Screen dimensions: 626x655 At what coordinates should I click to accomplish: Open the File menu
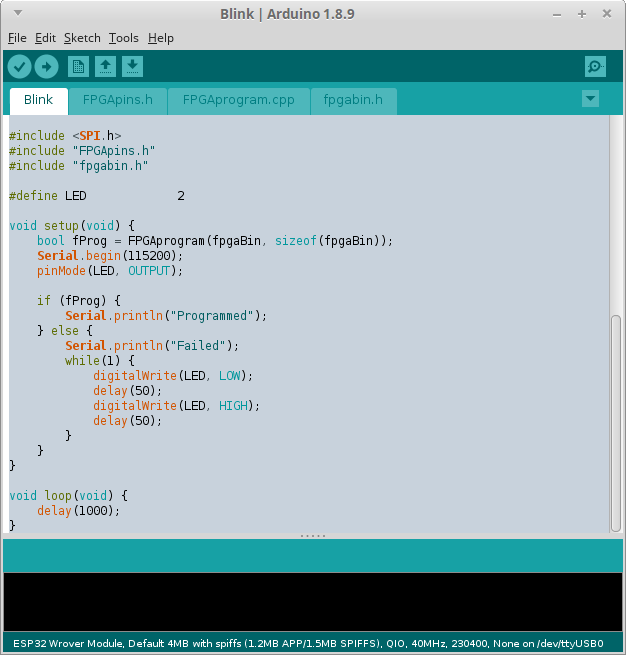[17, 38]
